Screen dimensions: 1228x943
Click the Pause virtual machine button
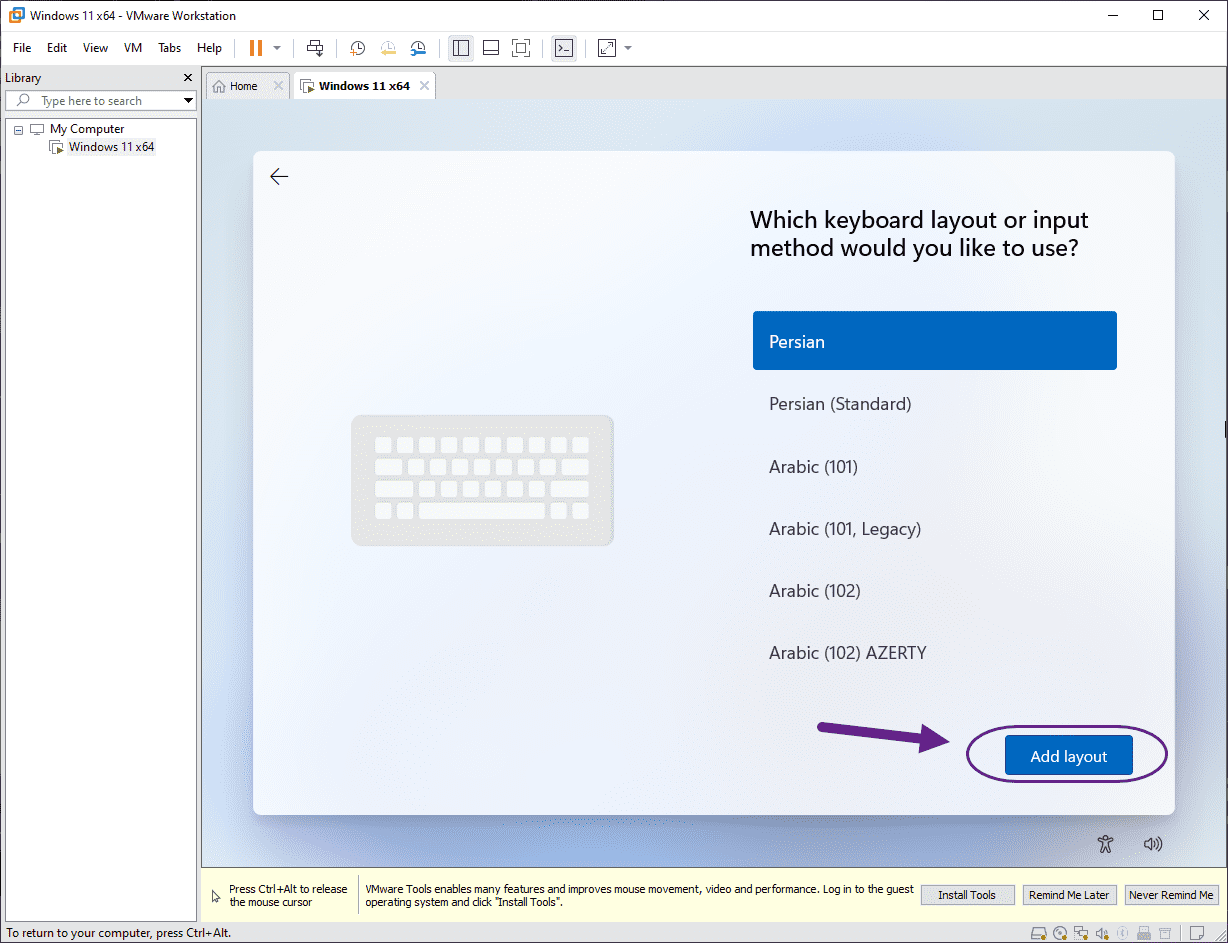[x=256, y=48]
